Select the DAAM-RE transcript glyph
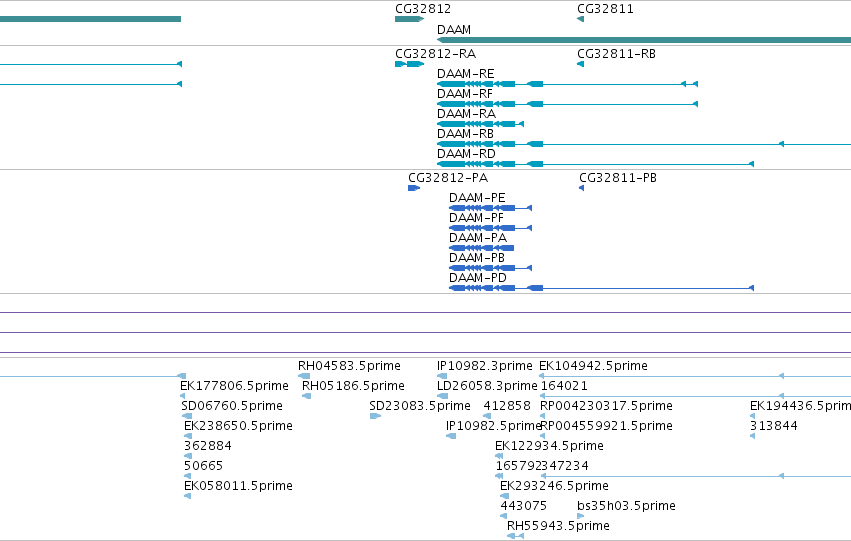 pyautogui.click(x=567, y=84)
